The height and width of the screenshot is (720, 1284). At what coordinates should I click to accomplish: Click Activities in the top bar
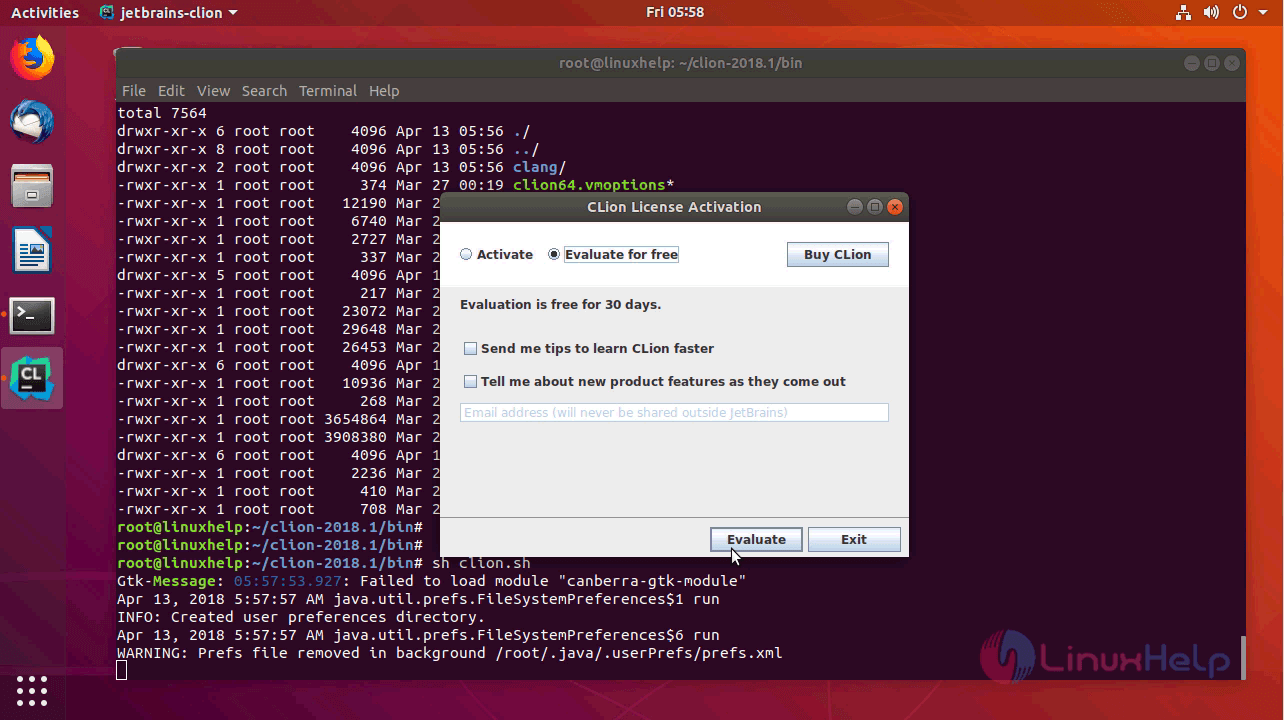coord(45,13)
